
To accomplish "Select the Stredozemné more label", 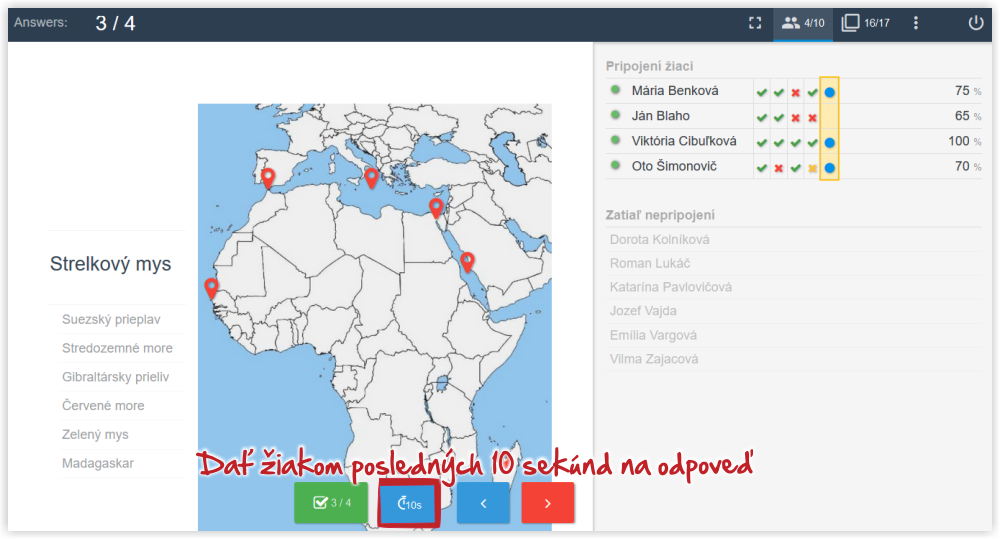I will [x=117, y=348].
